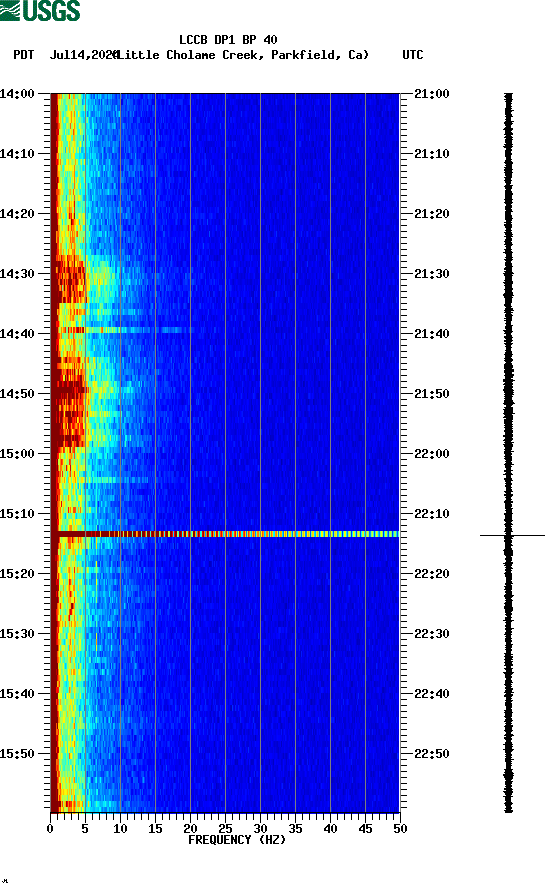Click the 45 Hz frequency tick label
Image resolution: width=552 pixels, height=892 pixels.
365,829
